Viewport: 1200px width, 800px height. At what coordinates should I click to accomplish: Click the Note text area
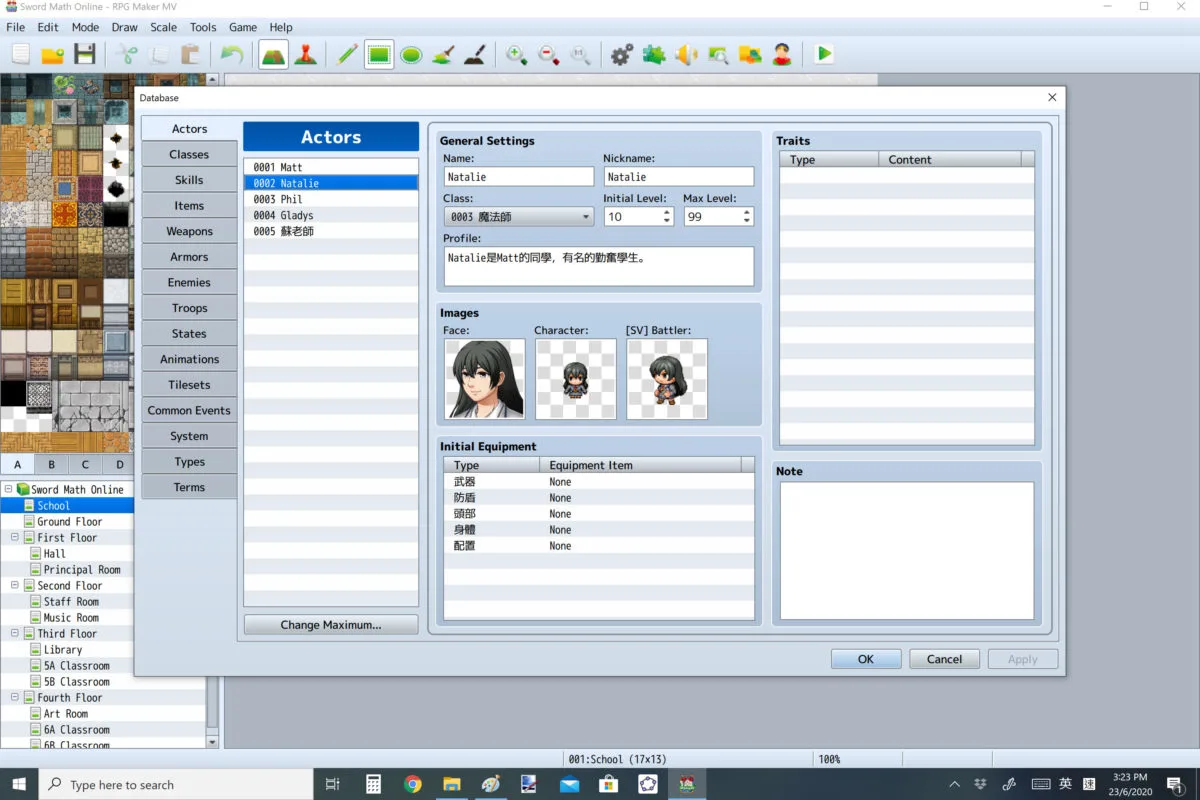tap(907, 551)
